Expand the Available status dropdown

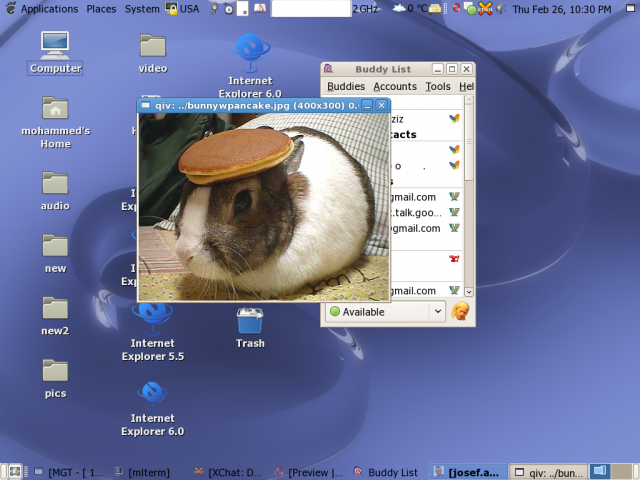pyautogui.click(x=438, y=311)
